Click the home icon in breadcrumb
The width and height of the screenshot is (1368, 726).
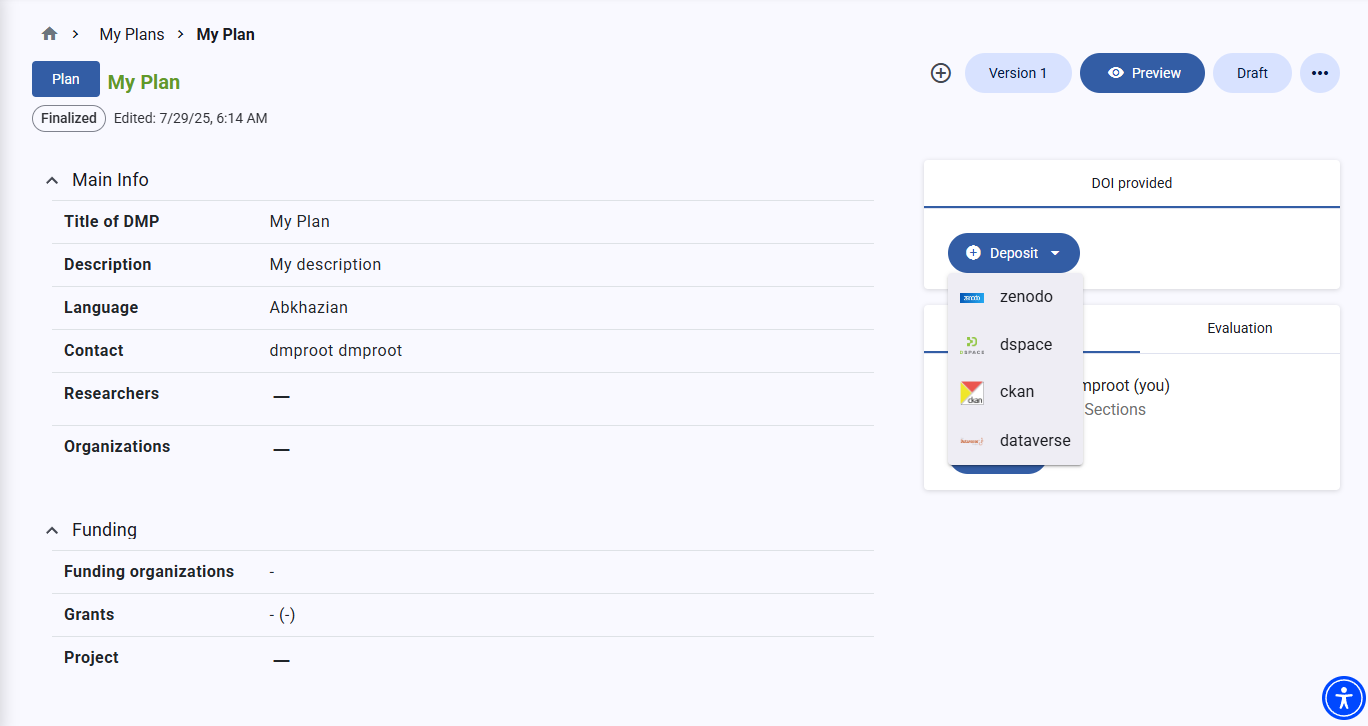[x=50, y=34]
